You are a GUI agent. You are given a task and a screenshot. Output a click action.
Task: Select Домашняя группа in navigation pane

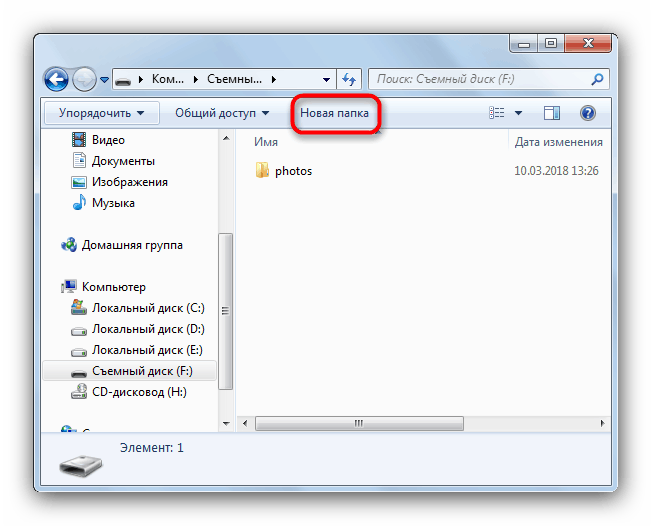(132, 245)
